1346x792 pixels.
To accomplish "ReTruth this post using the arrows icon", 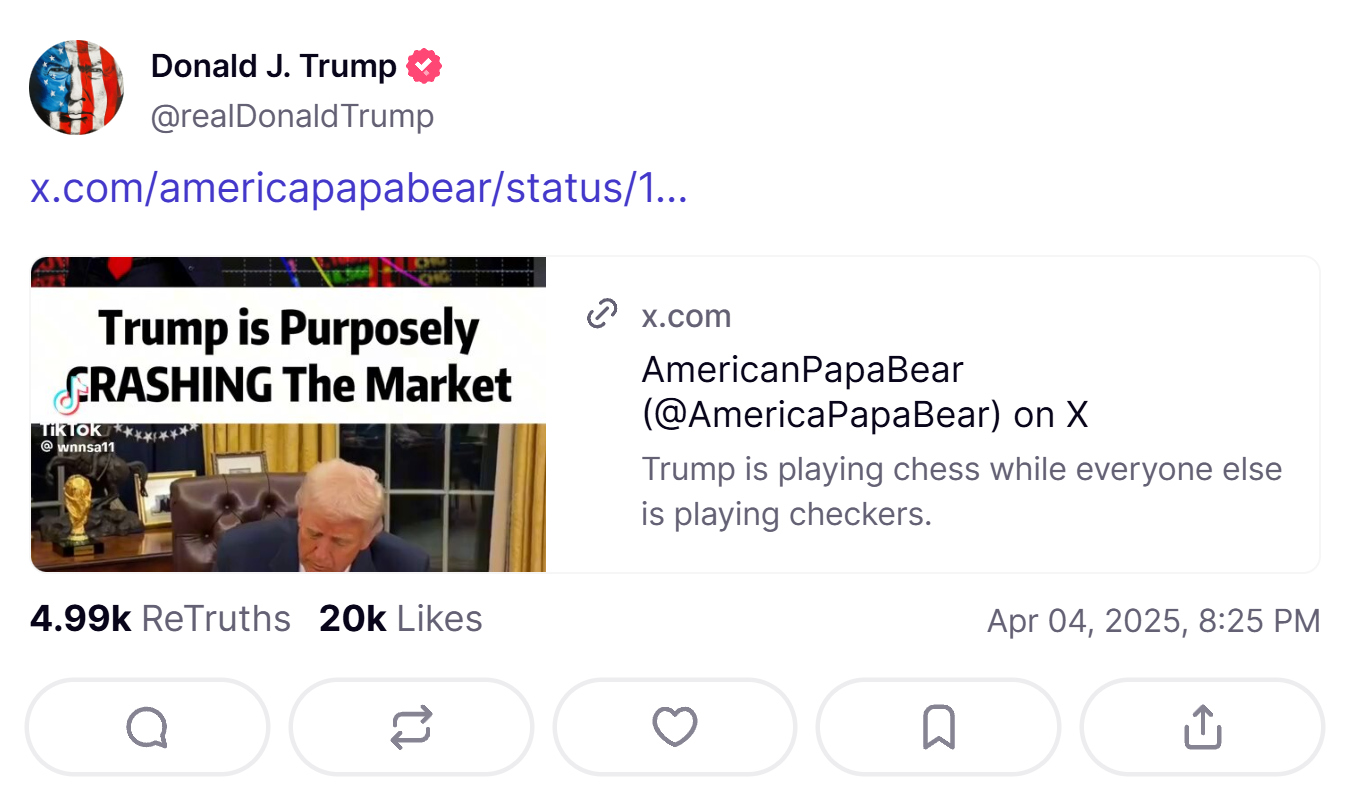I will point(411,727).
